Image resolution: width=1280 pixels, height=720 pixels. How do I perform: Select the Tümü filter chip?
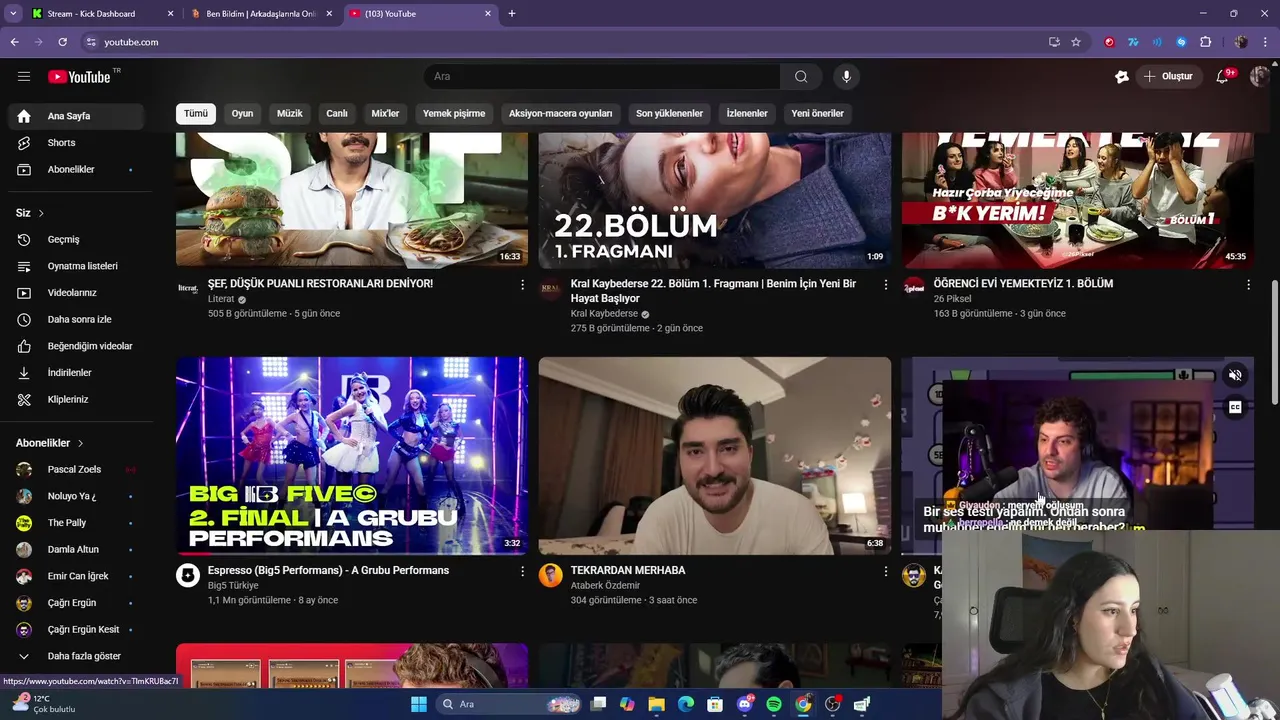pyautogui.click(x=196, y=113)
